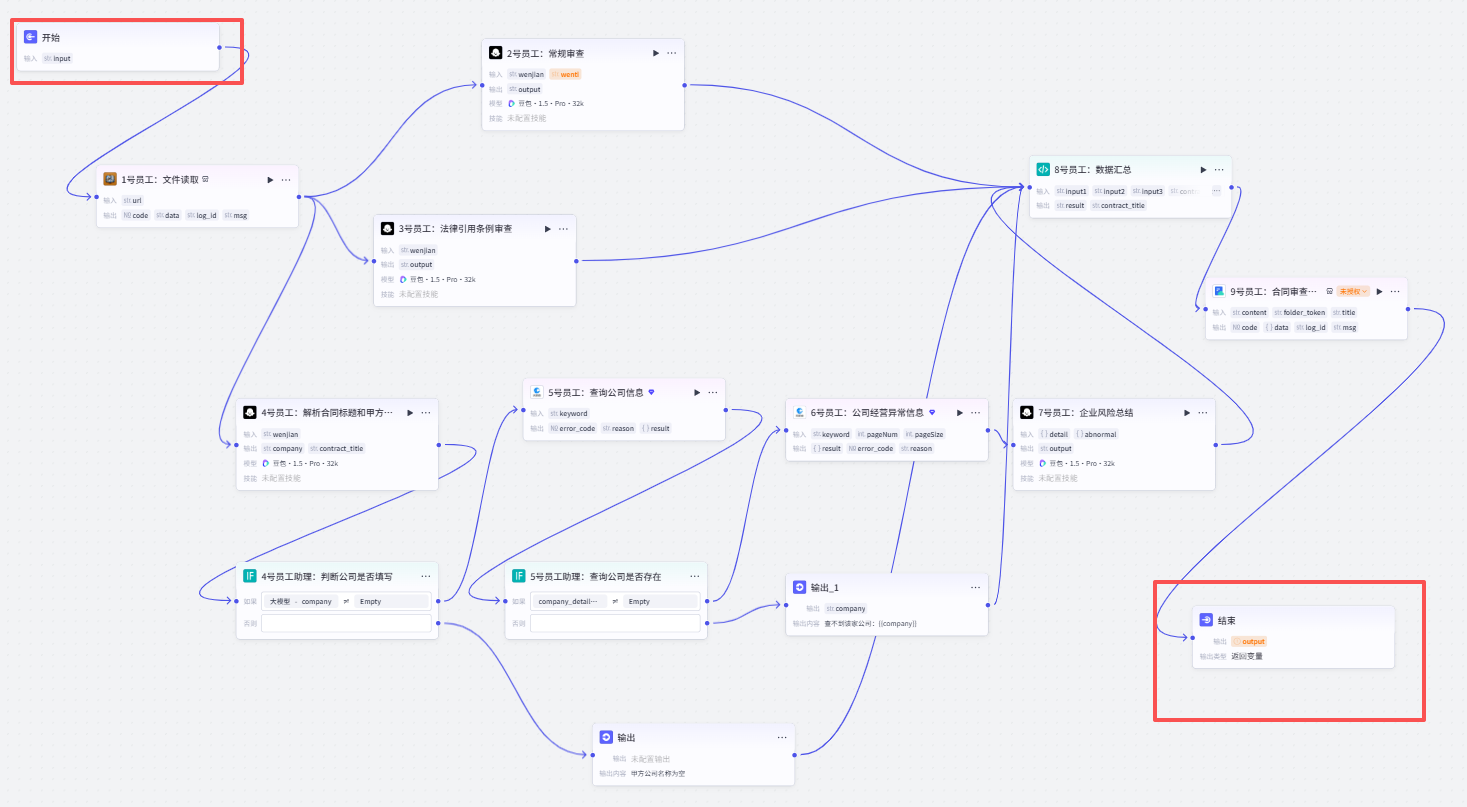
Task: Expand the 未授权 authorization dropdown
Action: coord(1352,291)
